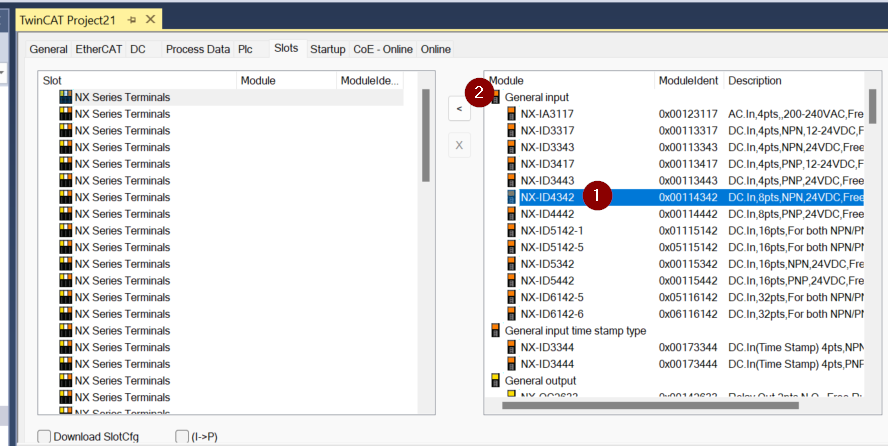Click the General output group label
Image resolution: width=888 pixels, height=446 pixels.
[x=540, y=381]
